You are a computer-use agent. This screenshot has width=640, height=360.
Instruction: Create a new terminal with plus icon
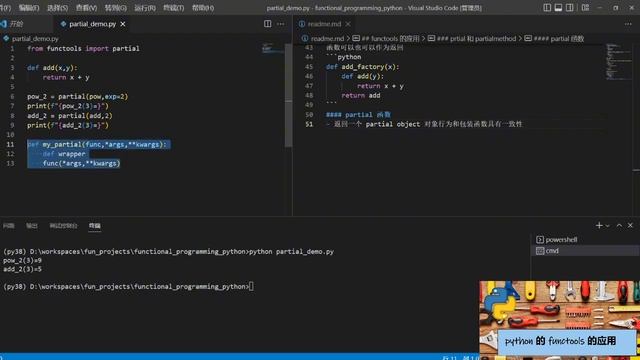click(x=599, y=225)
